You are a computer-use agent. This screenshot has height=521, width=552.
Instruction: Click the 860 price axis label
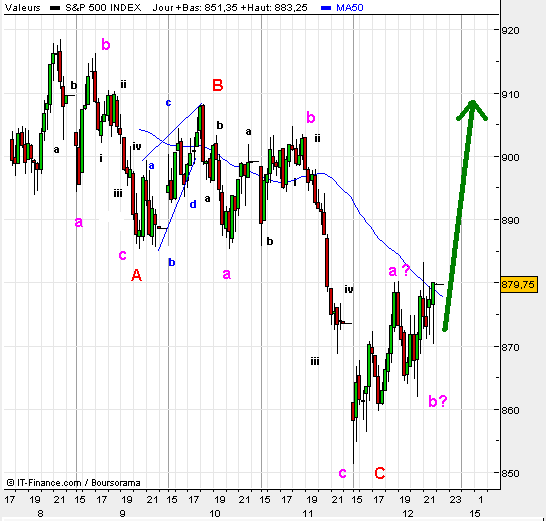(510, 410)
